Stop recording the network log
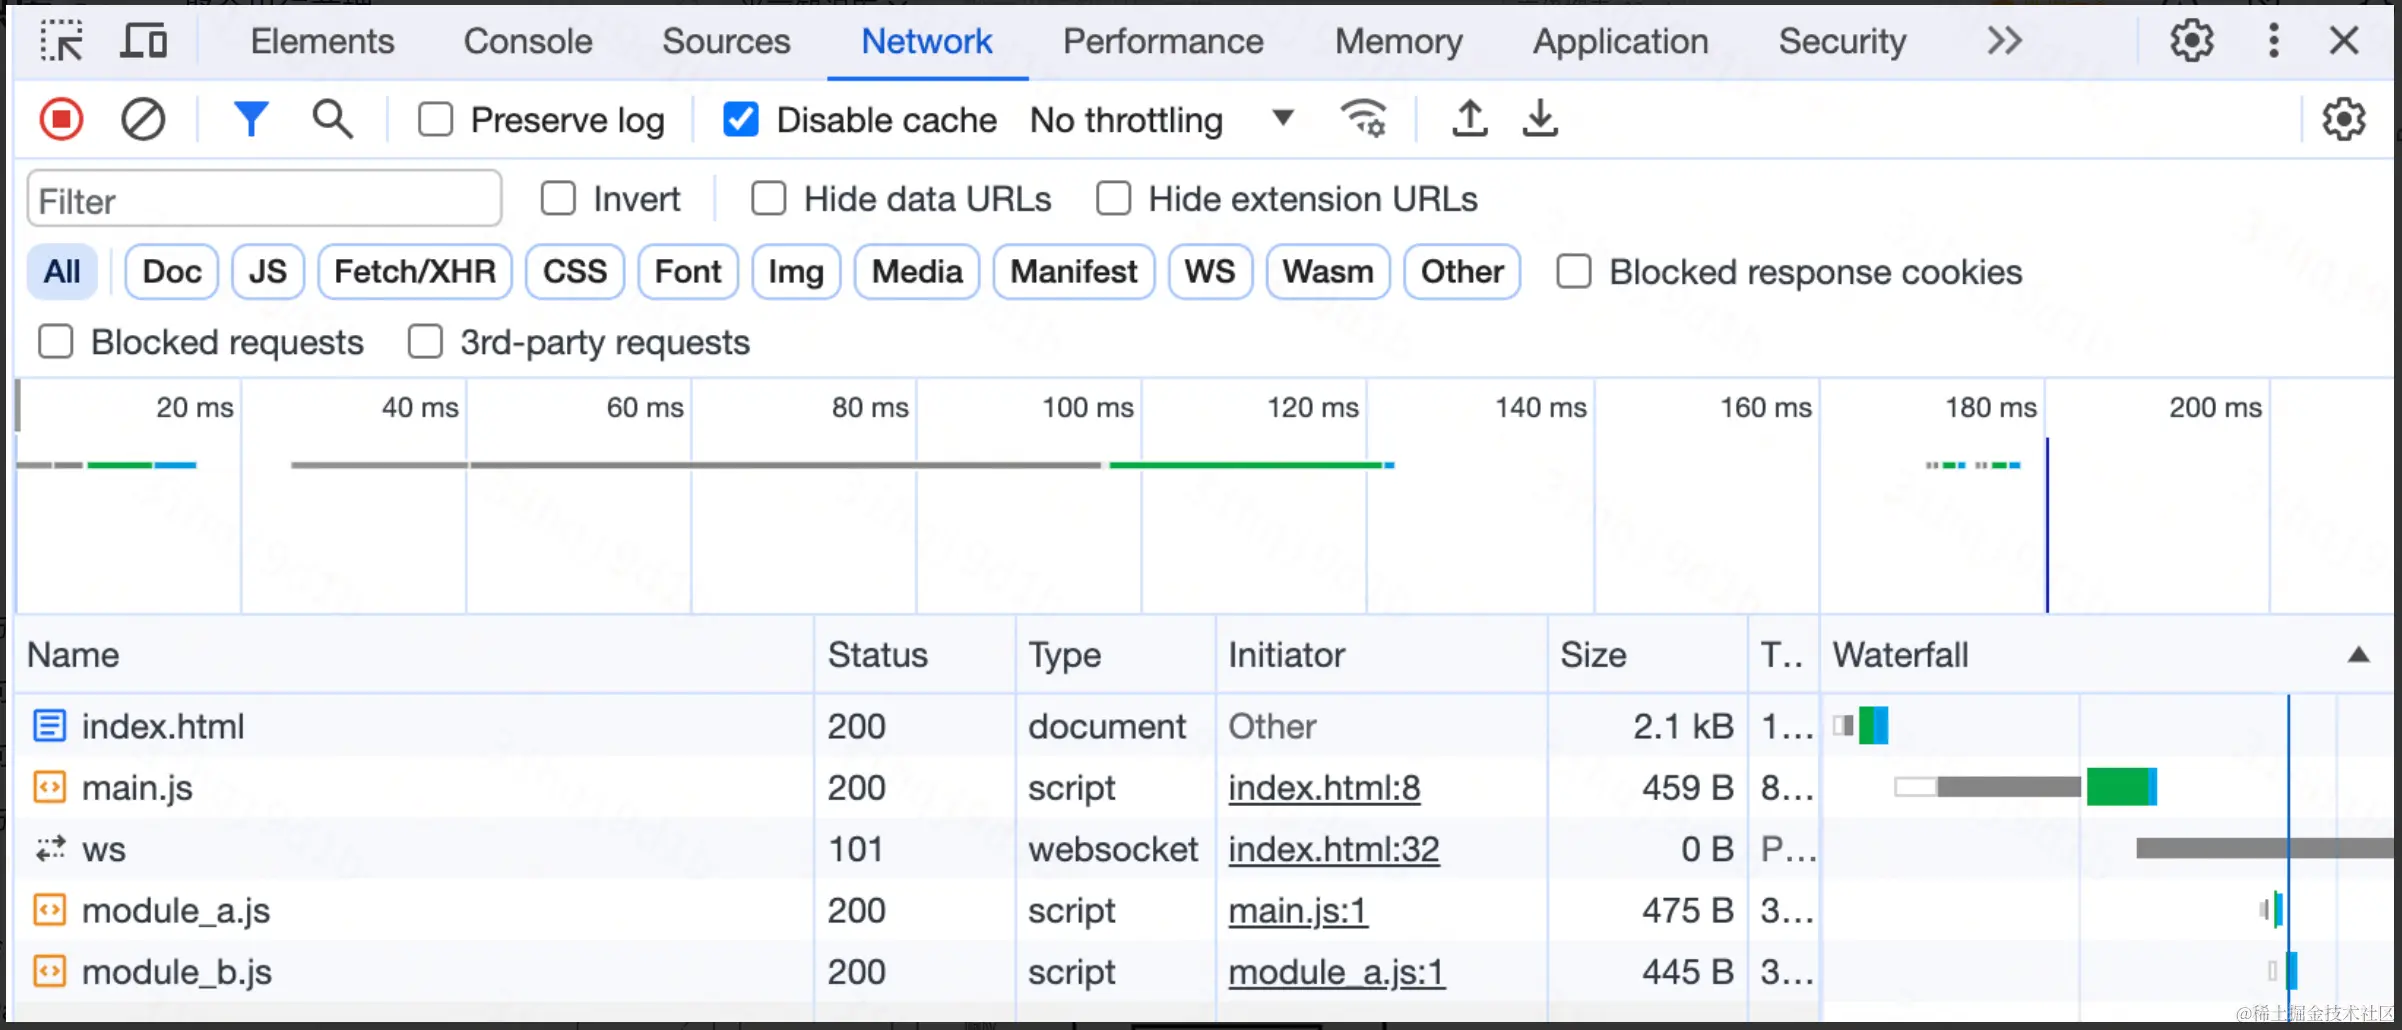Screen dimensions: 2402x1030 point(61,120)
